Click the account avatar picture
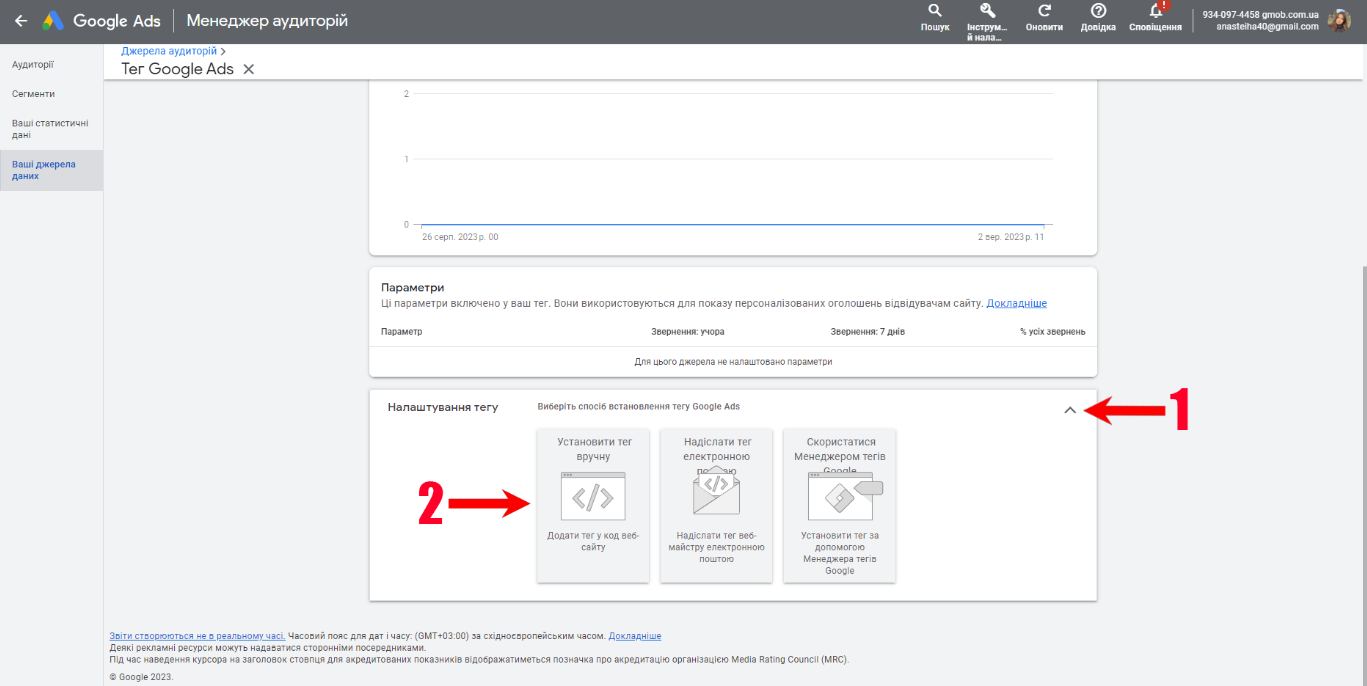Image resolution: width=1367 pixels, height=686 pixels. (x=1339, y=20)
